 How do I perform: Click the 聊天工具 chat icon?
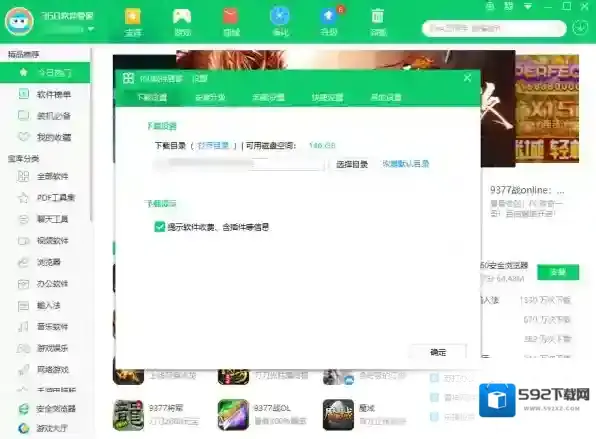23,219
